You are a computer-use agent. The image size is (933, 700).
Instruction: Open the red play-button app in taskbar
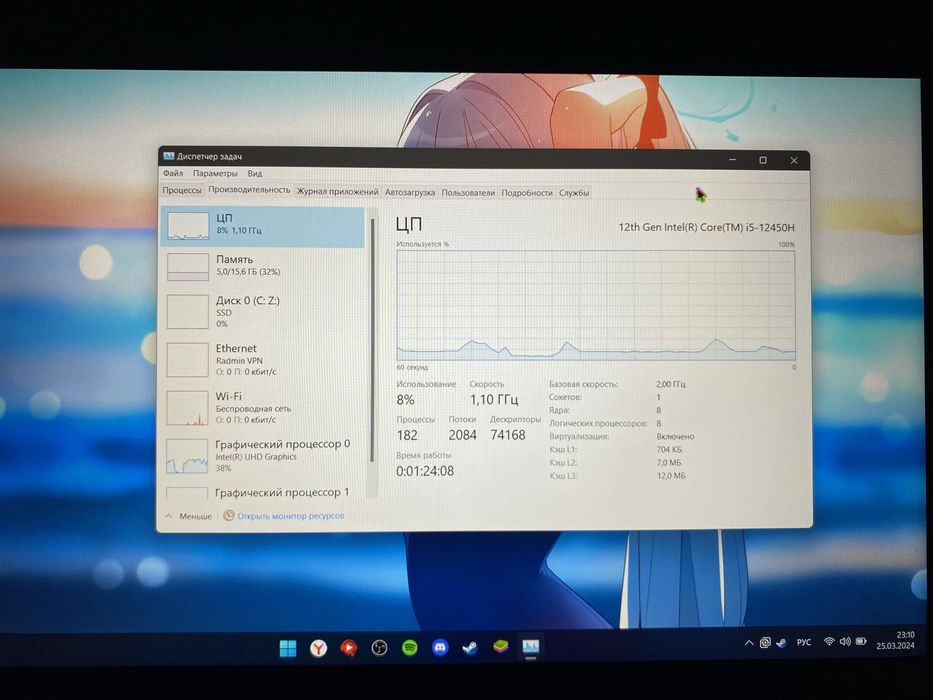[x=349, y=648]
